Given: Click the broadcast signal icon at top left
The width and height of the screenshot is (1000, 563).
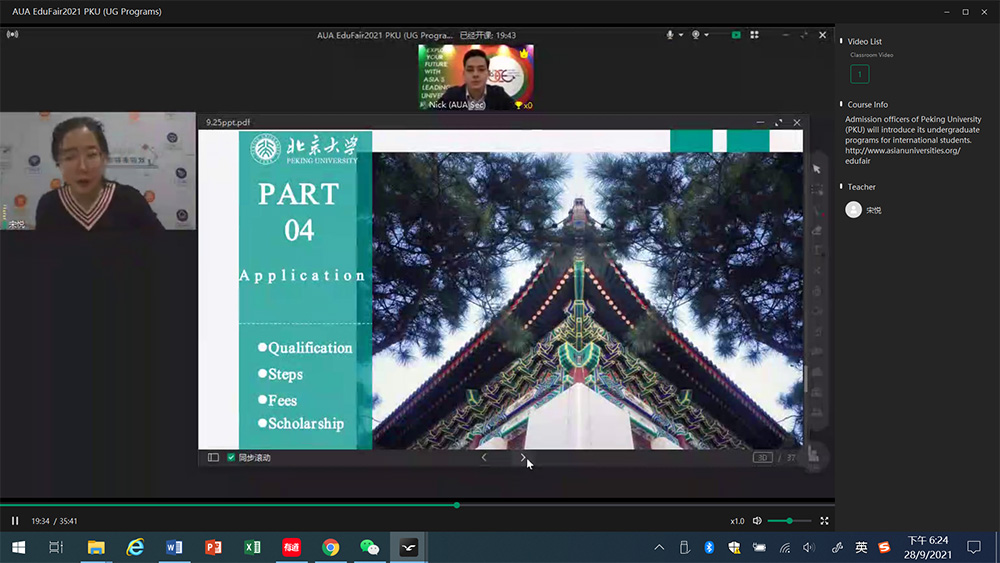Looking at the screenshot, I should point(12,34).
